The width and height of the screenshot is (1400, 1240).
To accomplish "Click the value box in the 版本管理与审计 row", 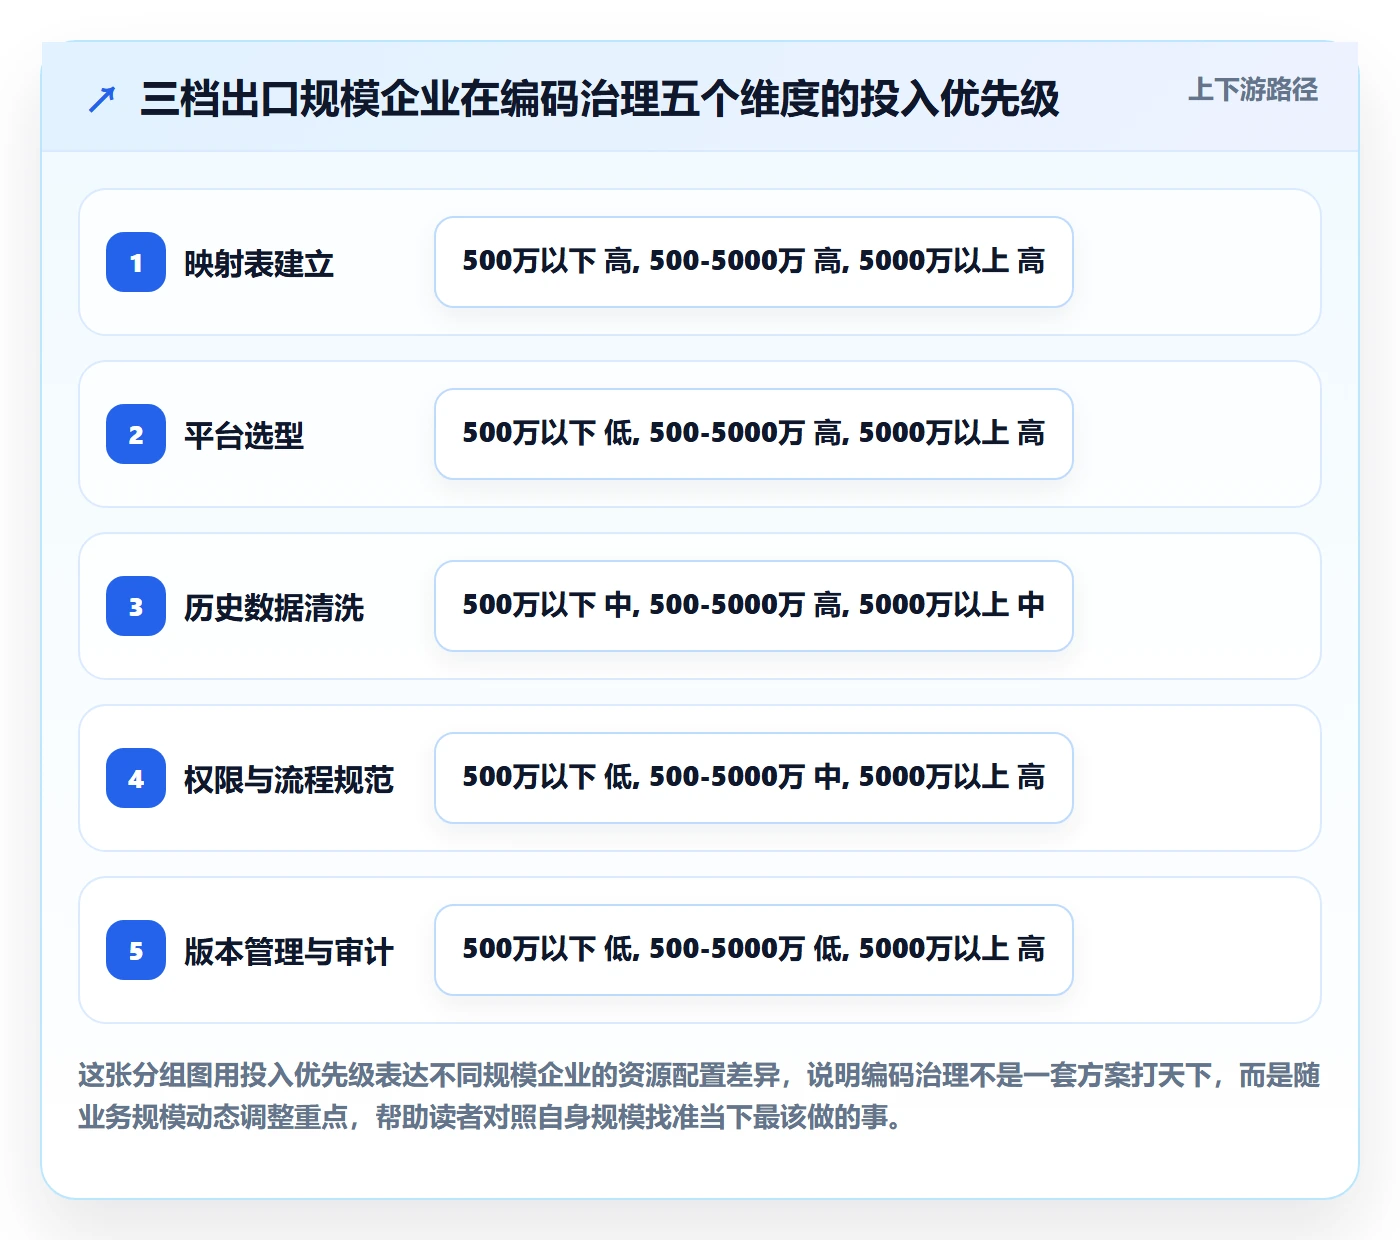I will 754,950.
